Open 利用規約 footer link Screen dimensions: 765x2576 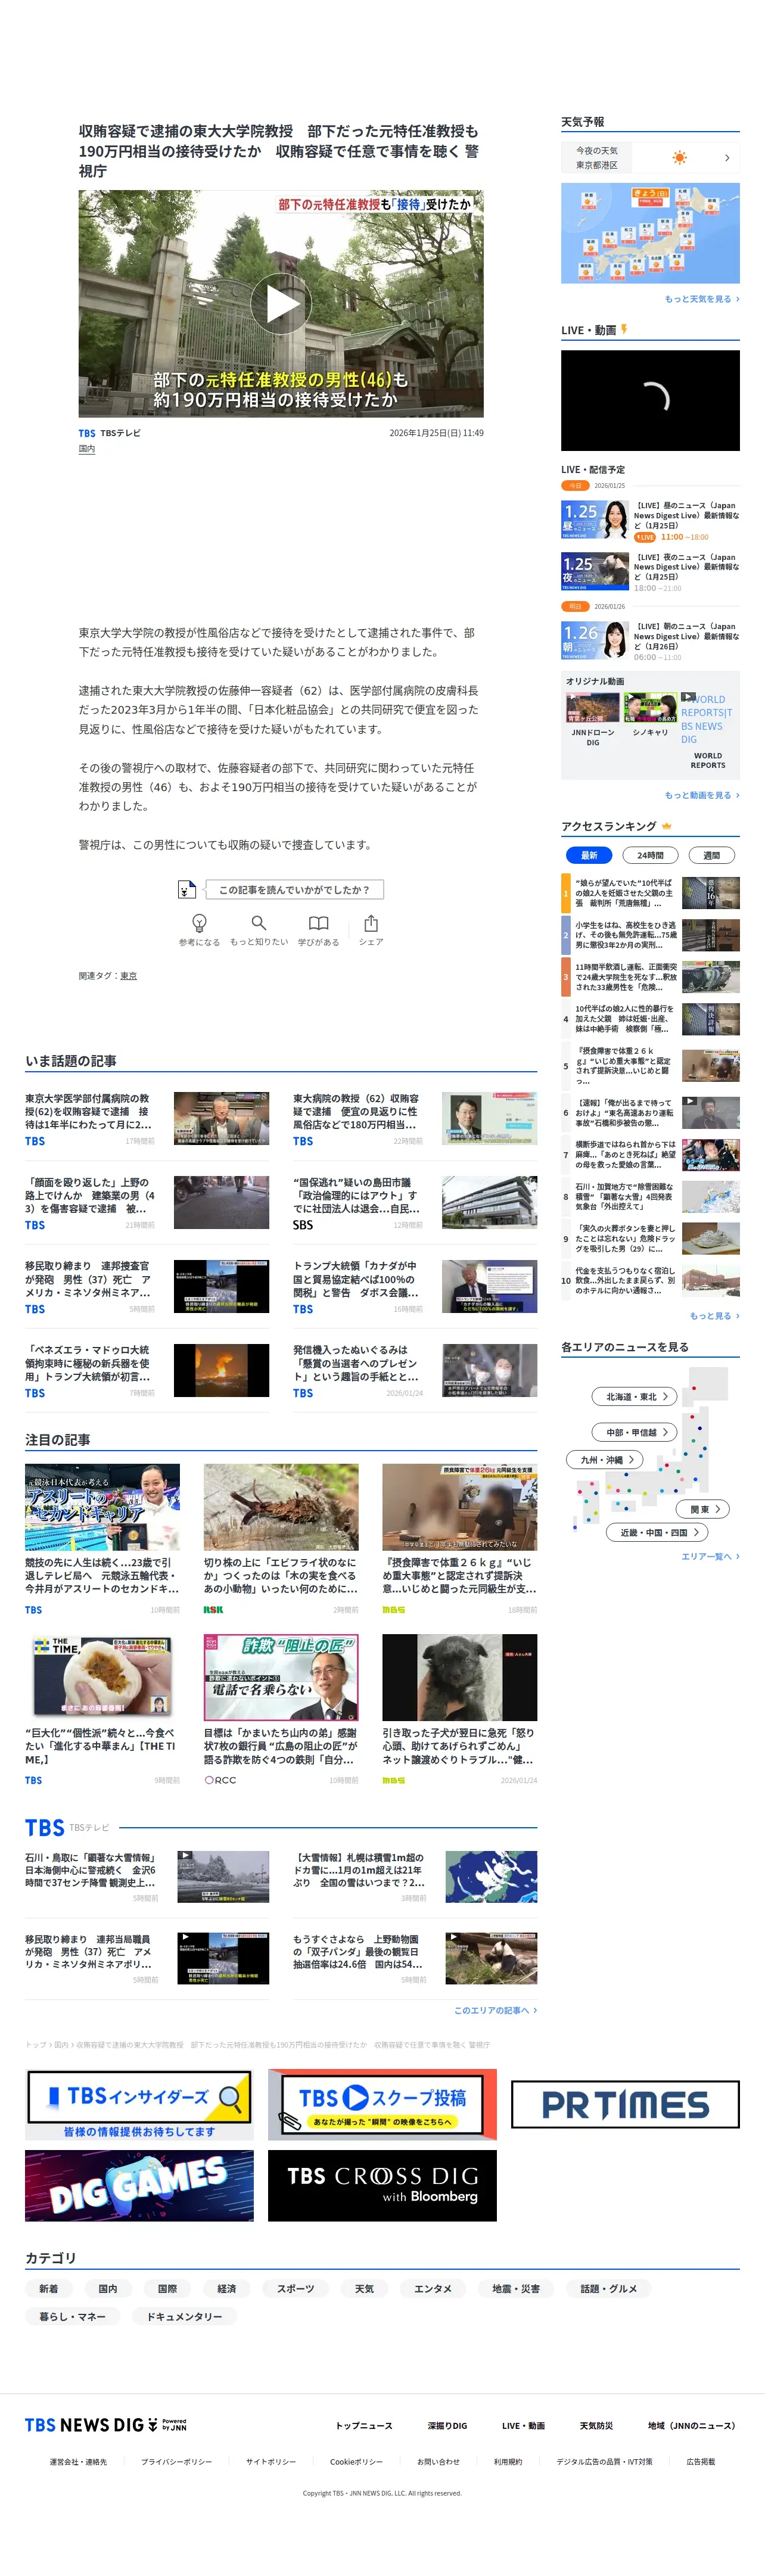[508, 2462]
